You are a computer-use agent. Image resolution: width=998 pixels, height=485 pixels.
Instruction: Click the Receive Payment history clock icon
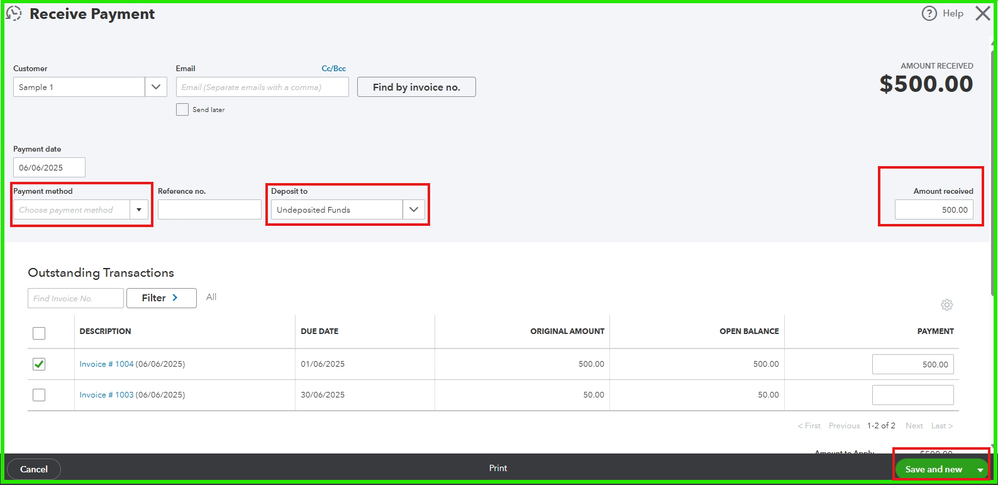13,13
